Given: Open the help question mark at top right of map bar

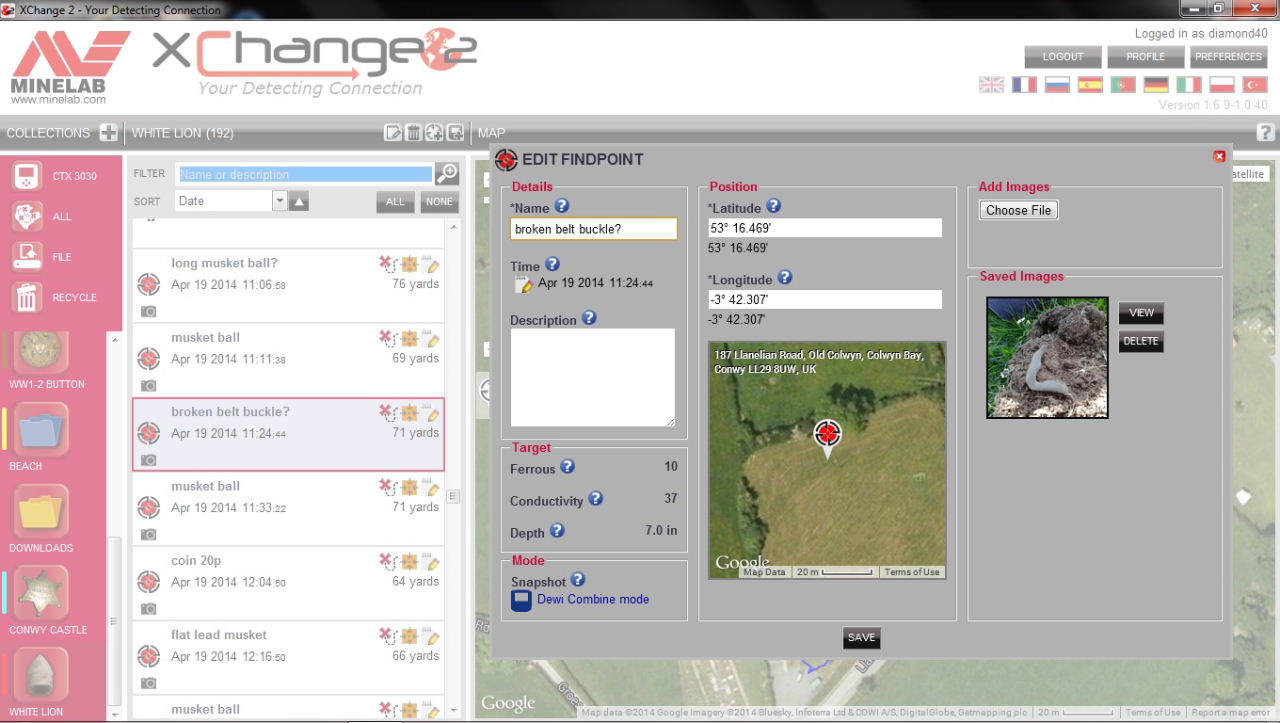Looking at the screenshot, I should click(1264, 132).
